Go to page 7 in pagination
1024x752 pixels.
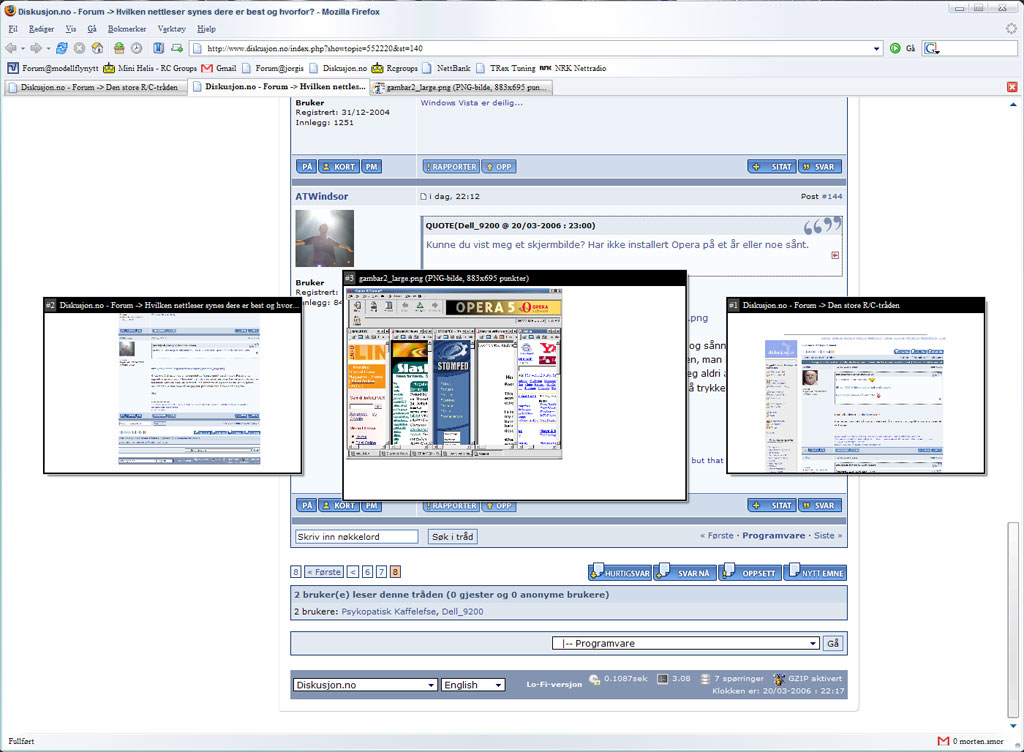click(x=381, y=572)
